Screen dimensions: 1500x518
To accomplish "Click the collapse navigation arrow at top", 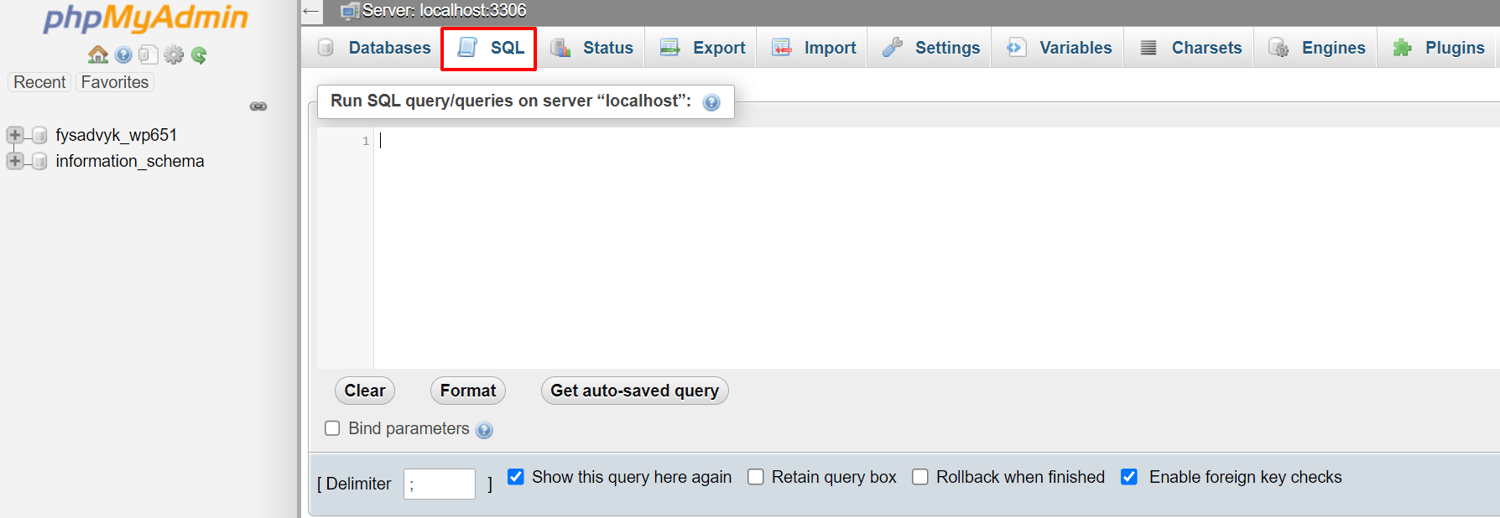I will click(312, 11).
